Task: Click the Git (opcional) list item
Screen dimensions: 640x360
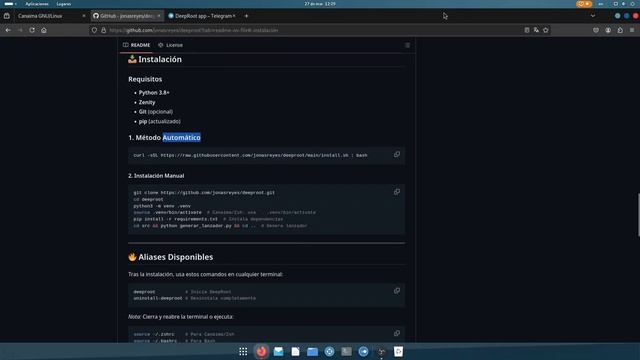Action: pos(156,112)
